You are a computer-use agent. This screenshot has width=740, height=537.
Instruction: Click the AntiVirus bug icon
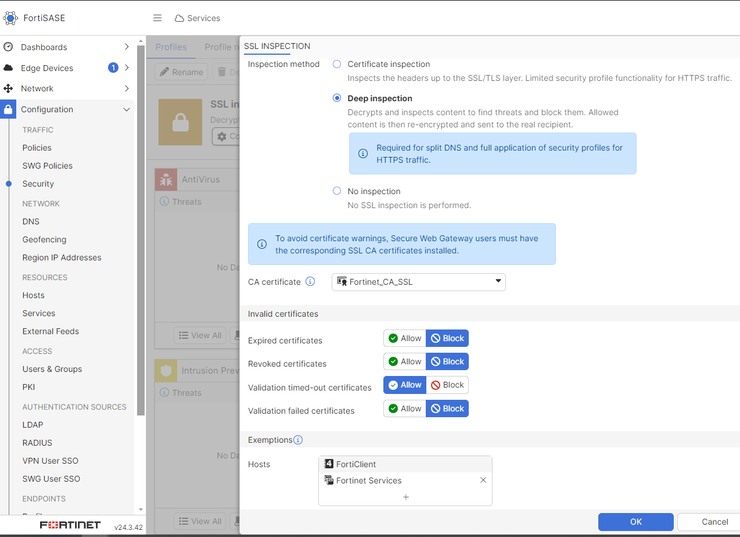(166, 179)
